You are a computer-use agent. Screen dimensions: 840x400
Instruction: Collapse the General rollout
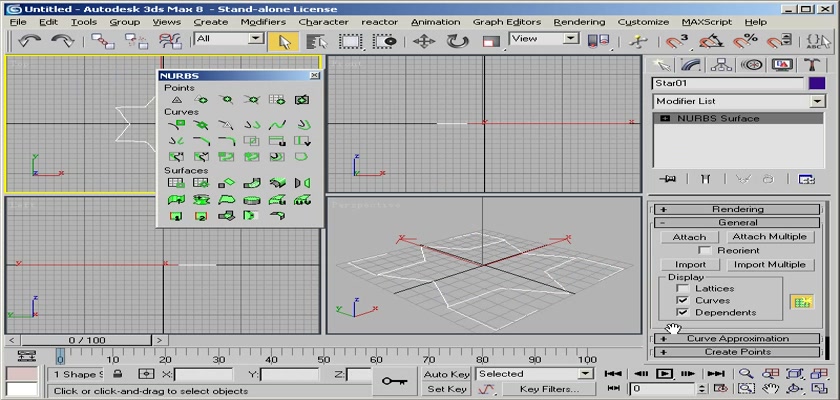pyautogui.click(x=737, y=223)
